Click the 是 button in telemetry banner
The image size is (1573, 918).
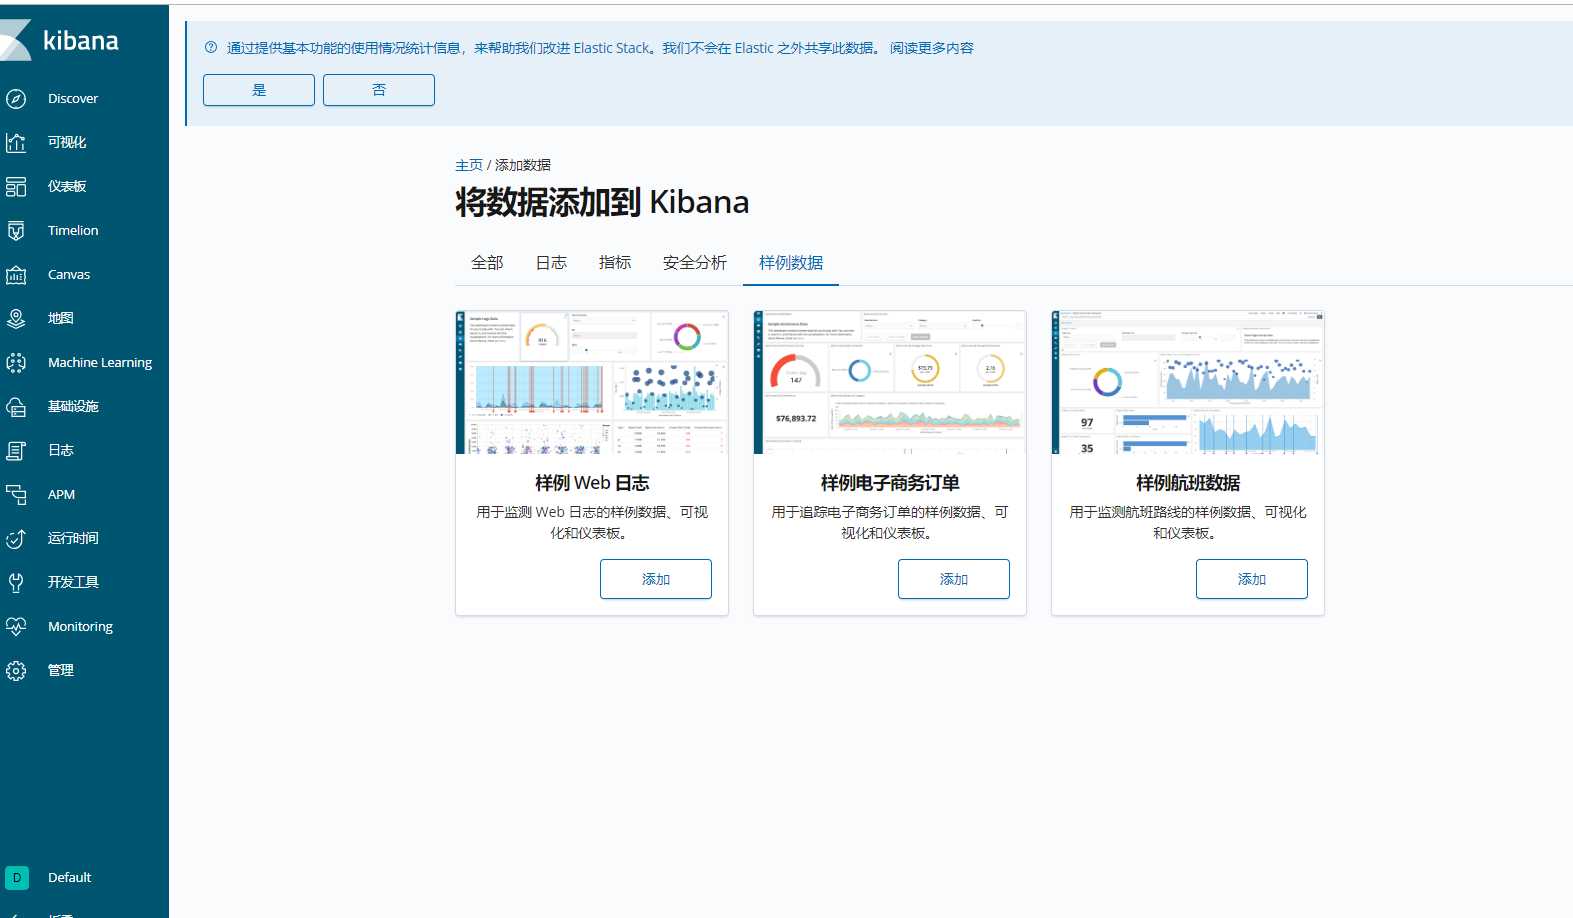259,90
